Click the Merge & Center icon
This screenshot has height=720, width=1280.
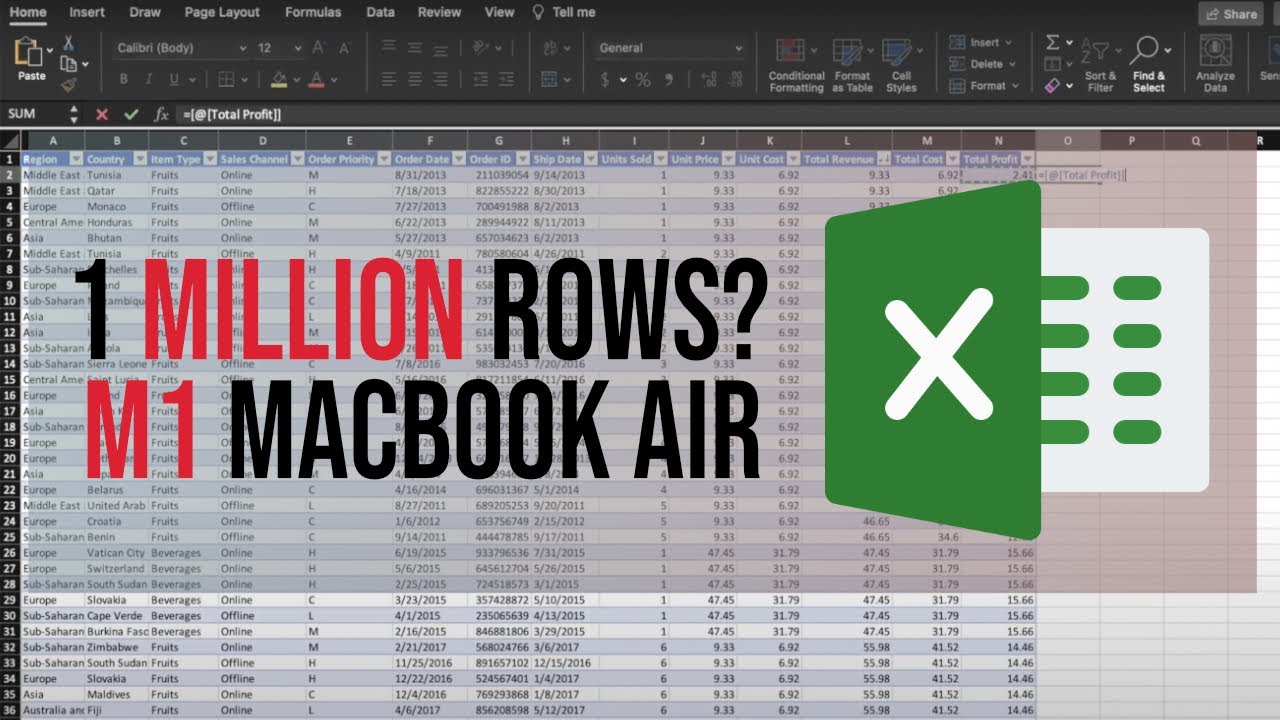[549, 79]
